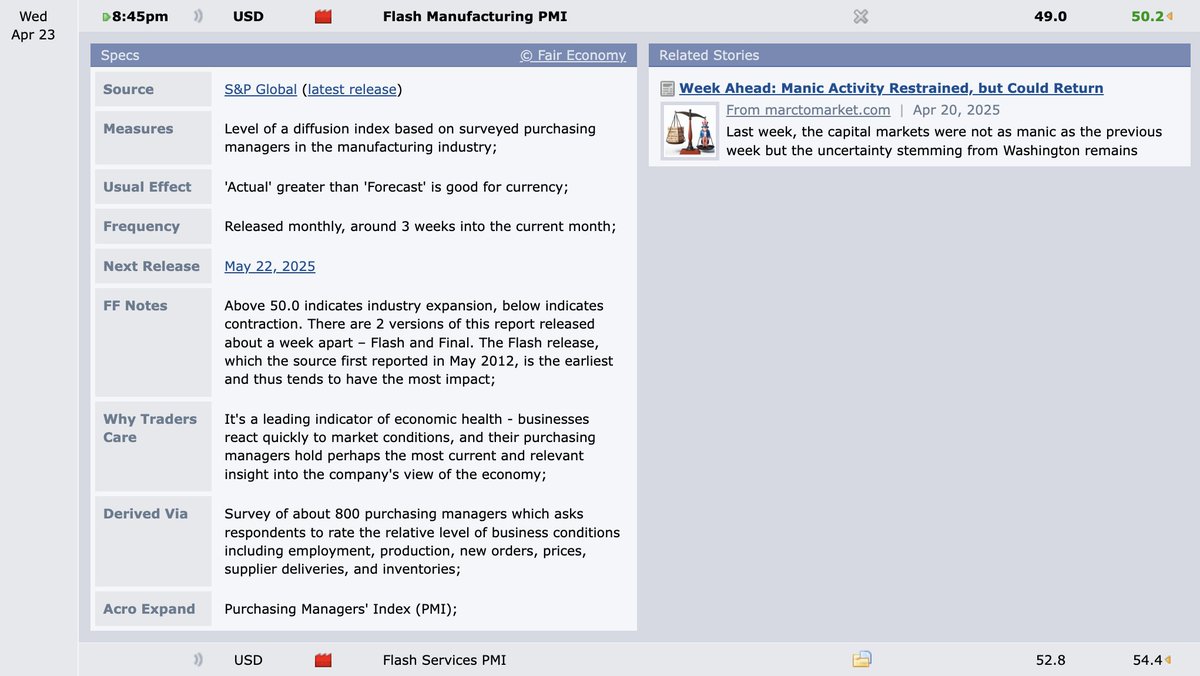Click the 49.0 forecast value
1200x676 pixels.
pos(1050,16)
